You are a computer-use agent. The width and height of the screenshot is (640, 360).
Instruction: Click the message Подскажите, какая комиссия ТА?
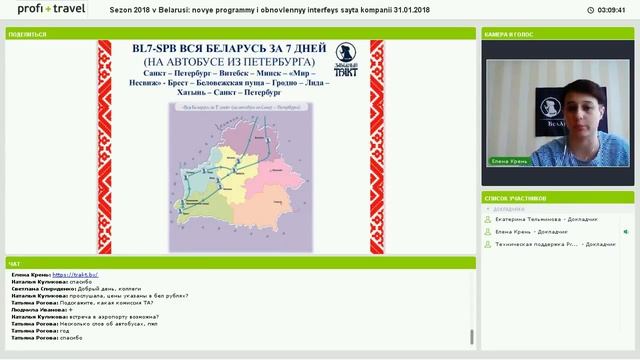tap(82, 303)
